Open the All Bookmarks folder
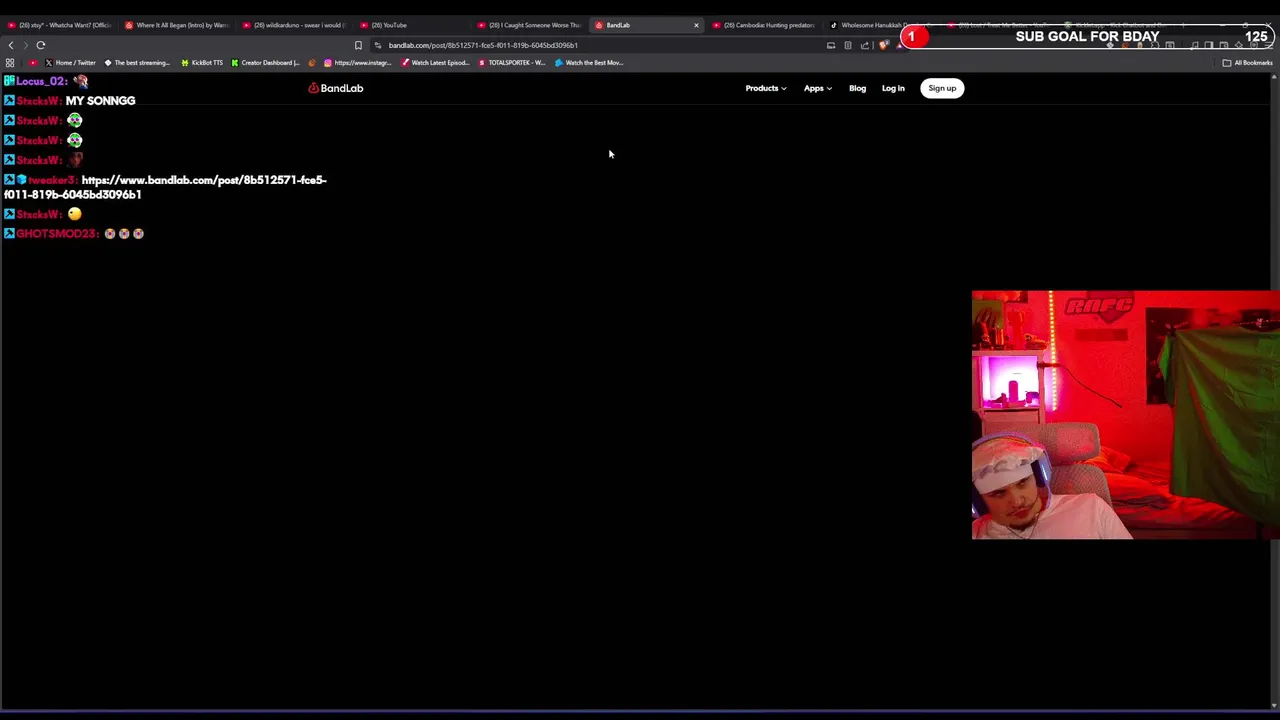The image size is (1280, 720). coord(1247,63)
